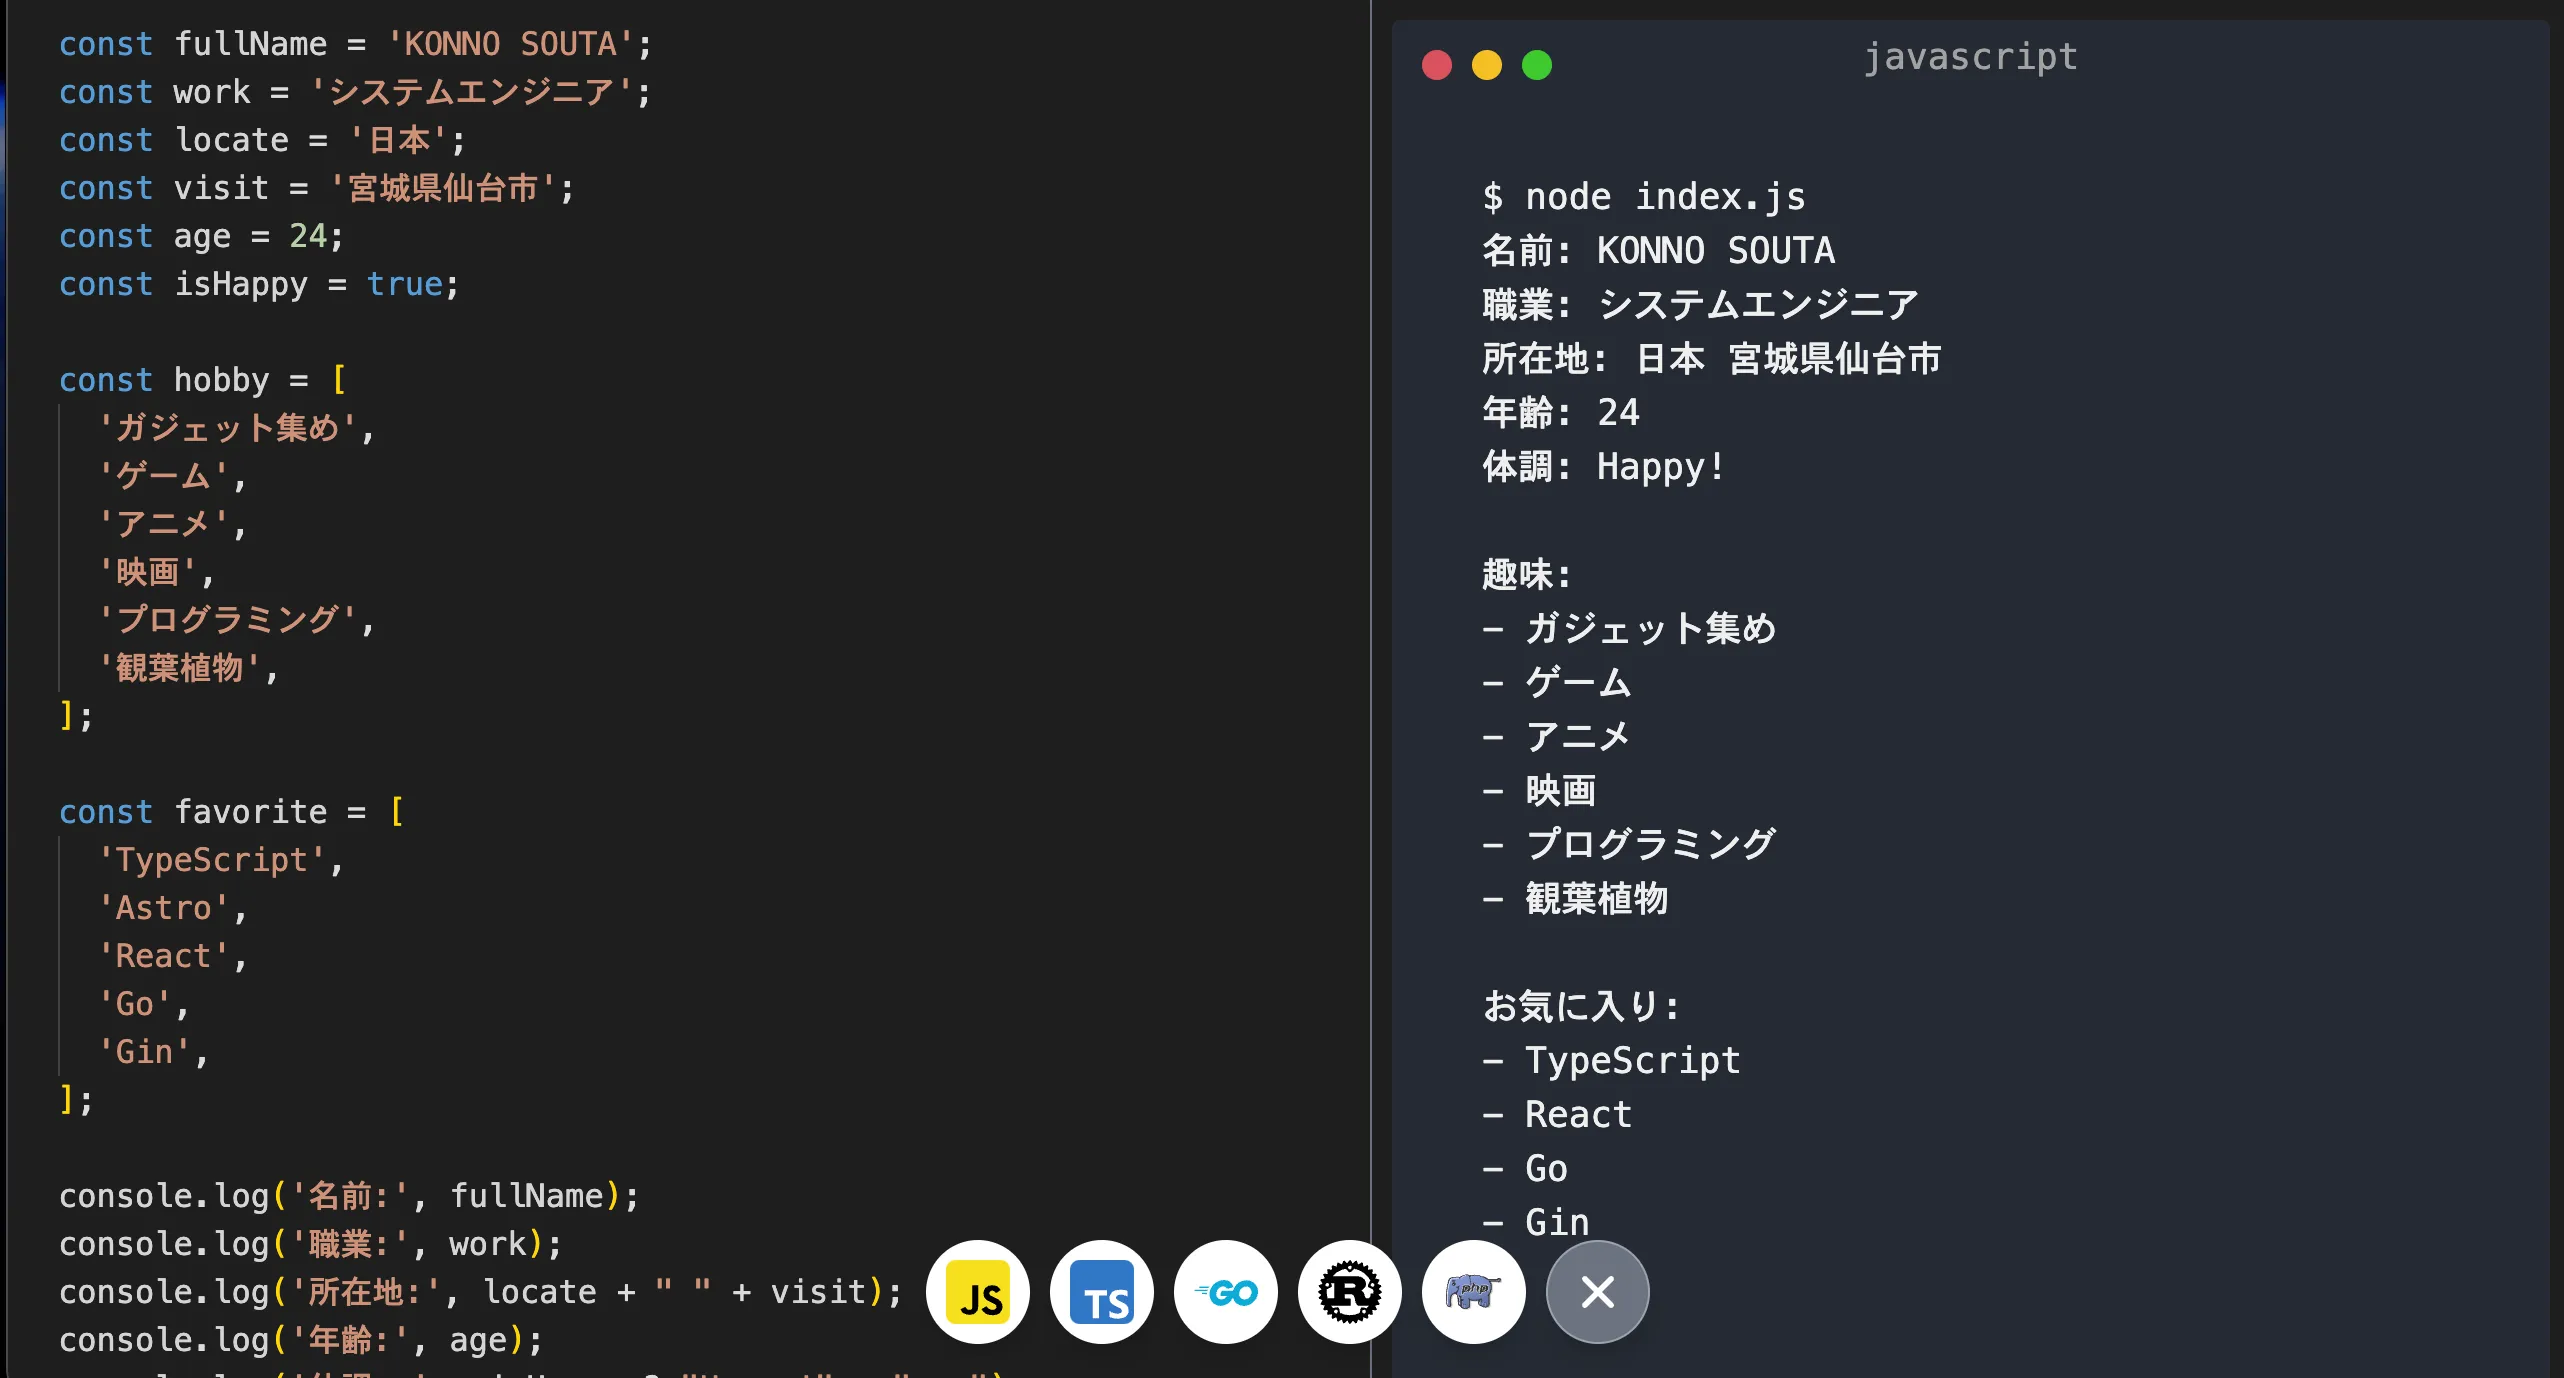Viewport: 2564px width, 1378px height.
Task: Click the green dot in terminal window
Action: tap(1537, 65)
